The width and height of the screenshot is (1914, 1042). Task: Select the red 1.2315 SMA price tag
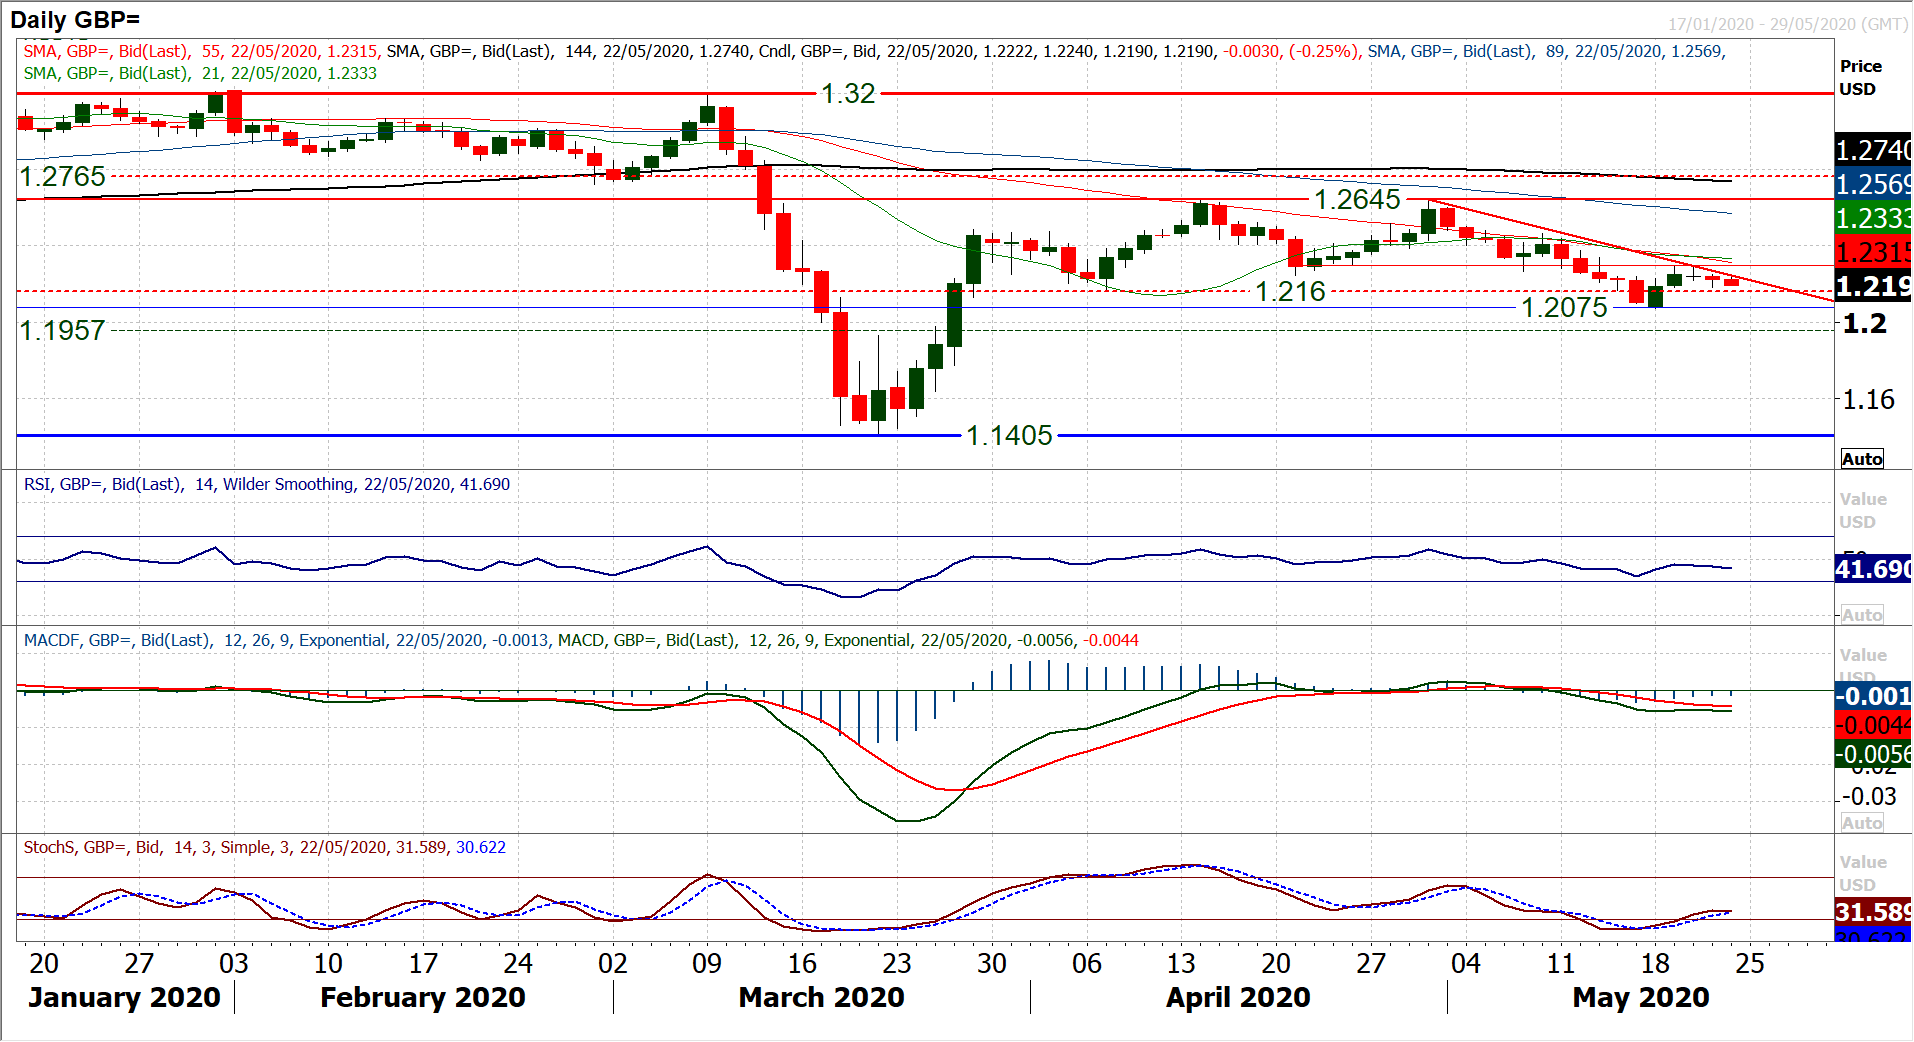pos(1873,252)
